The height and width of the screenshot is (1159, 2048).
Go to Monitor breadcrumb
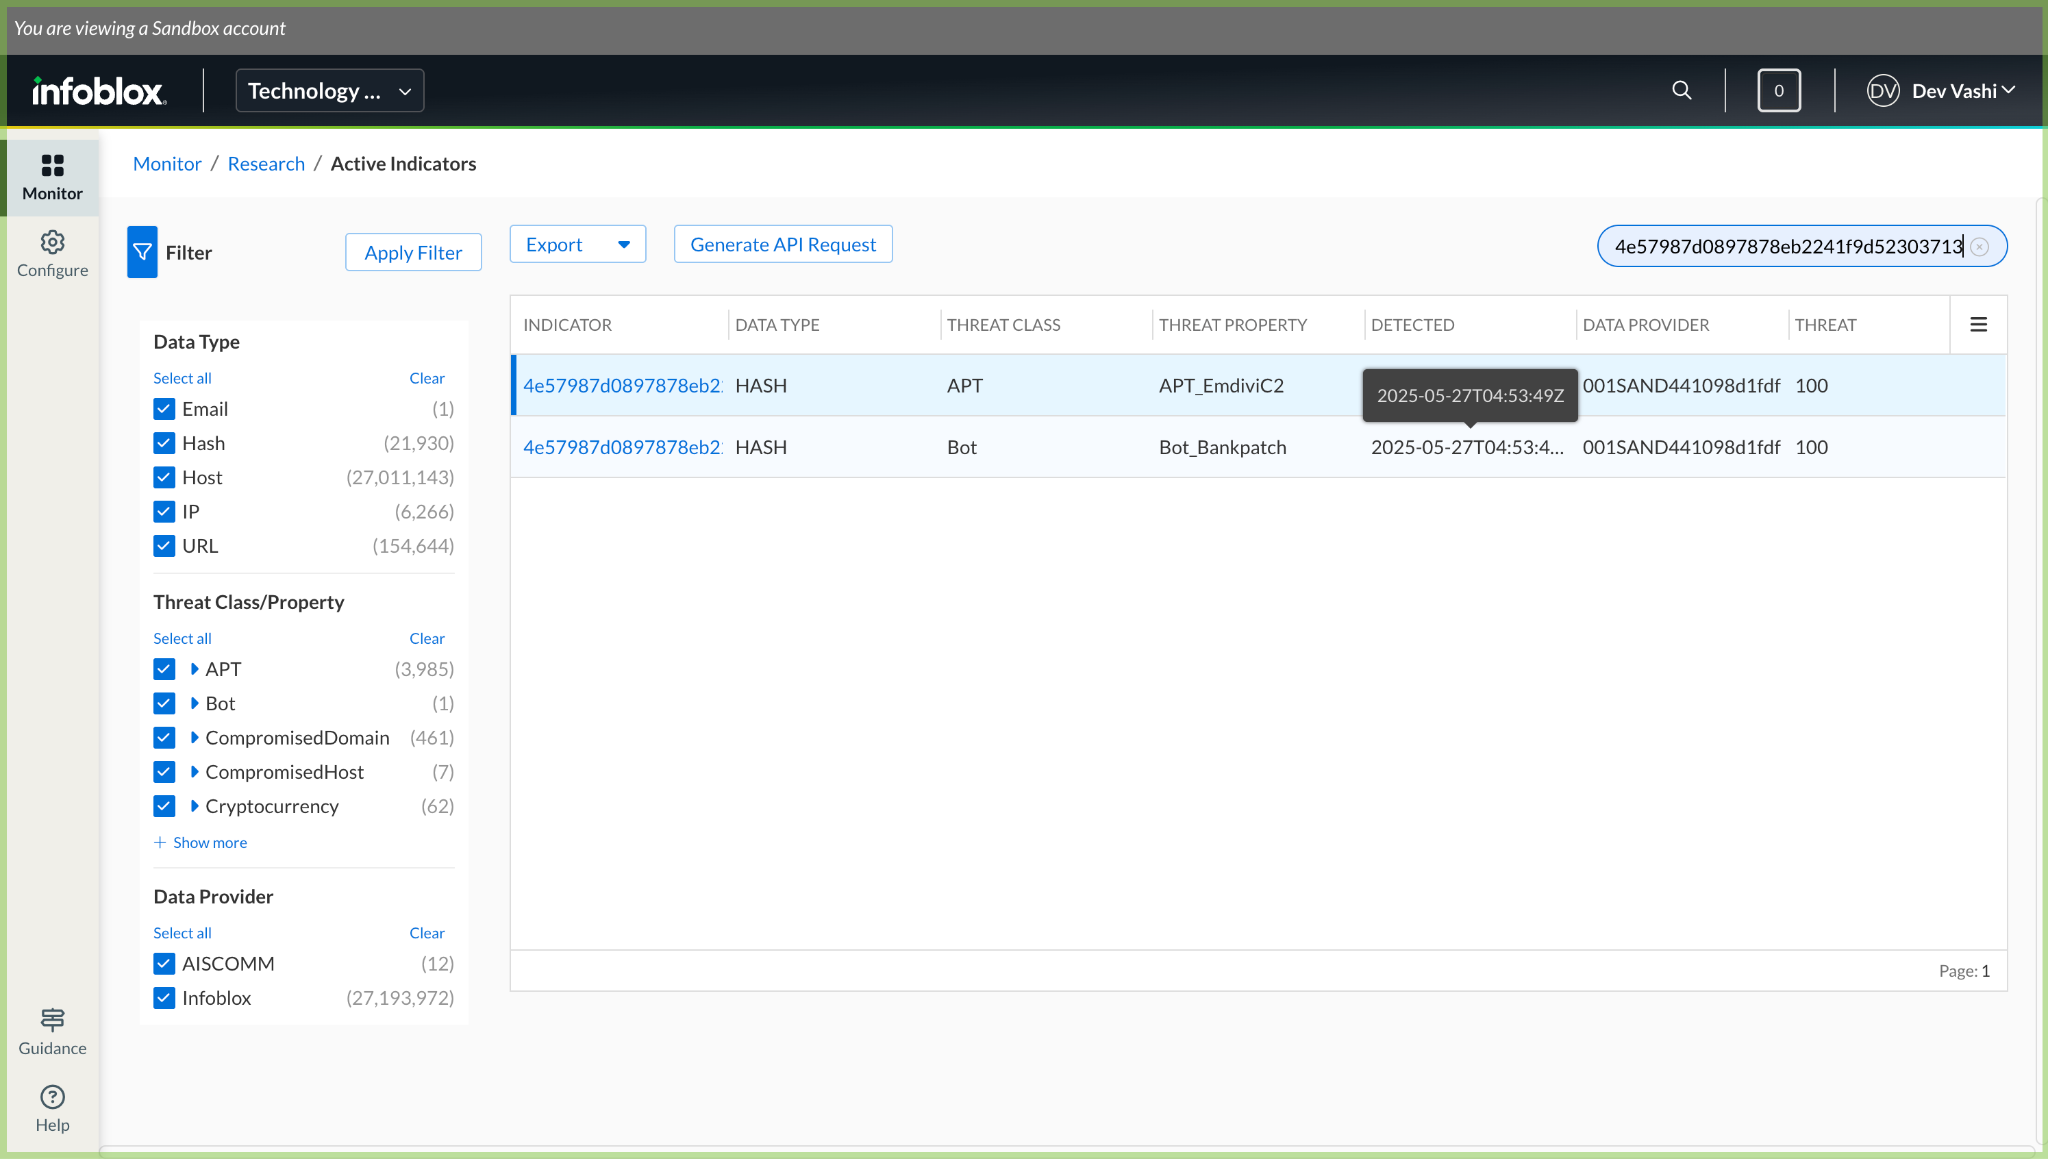(167, 164)
